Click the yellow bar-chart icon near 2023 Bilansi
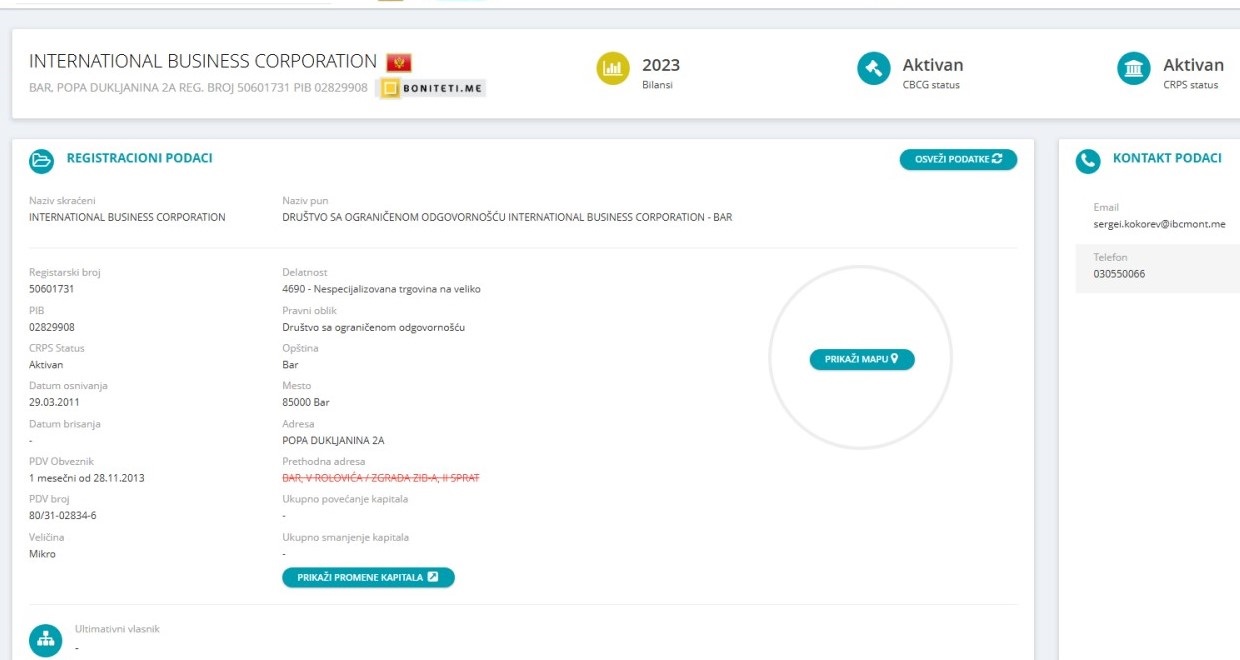The image size is (1240, 660). point(613,68)
